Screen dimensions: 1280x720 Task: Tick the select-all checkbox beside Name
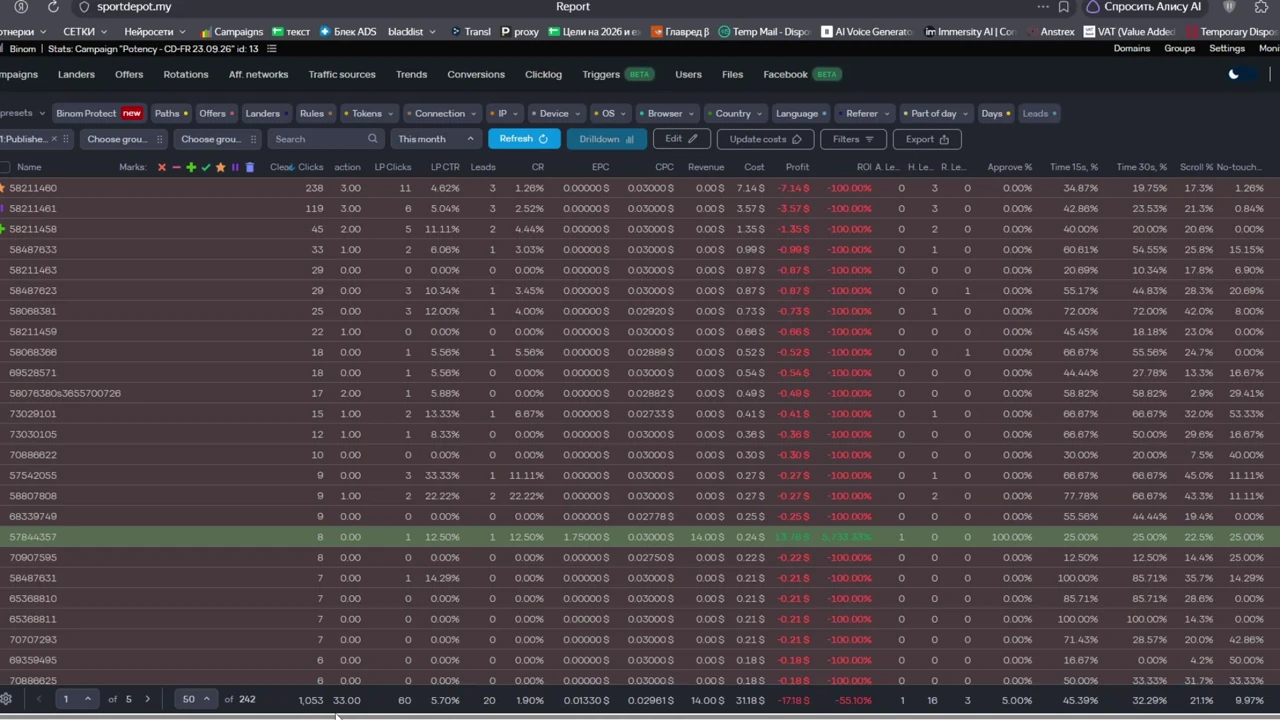coord(5,167)
